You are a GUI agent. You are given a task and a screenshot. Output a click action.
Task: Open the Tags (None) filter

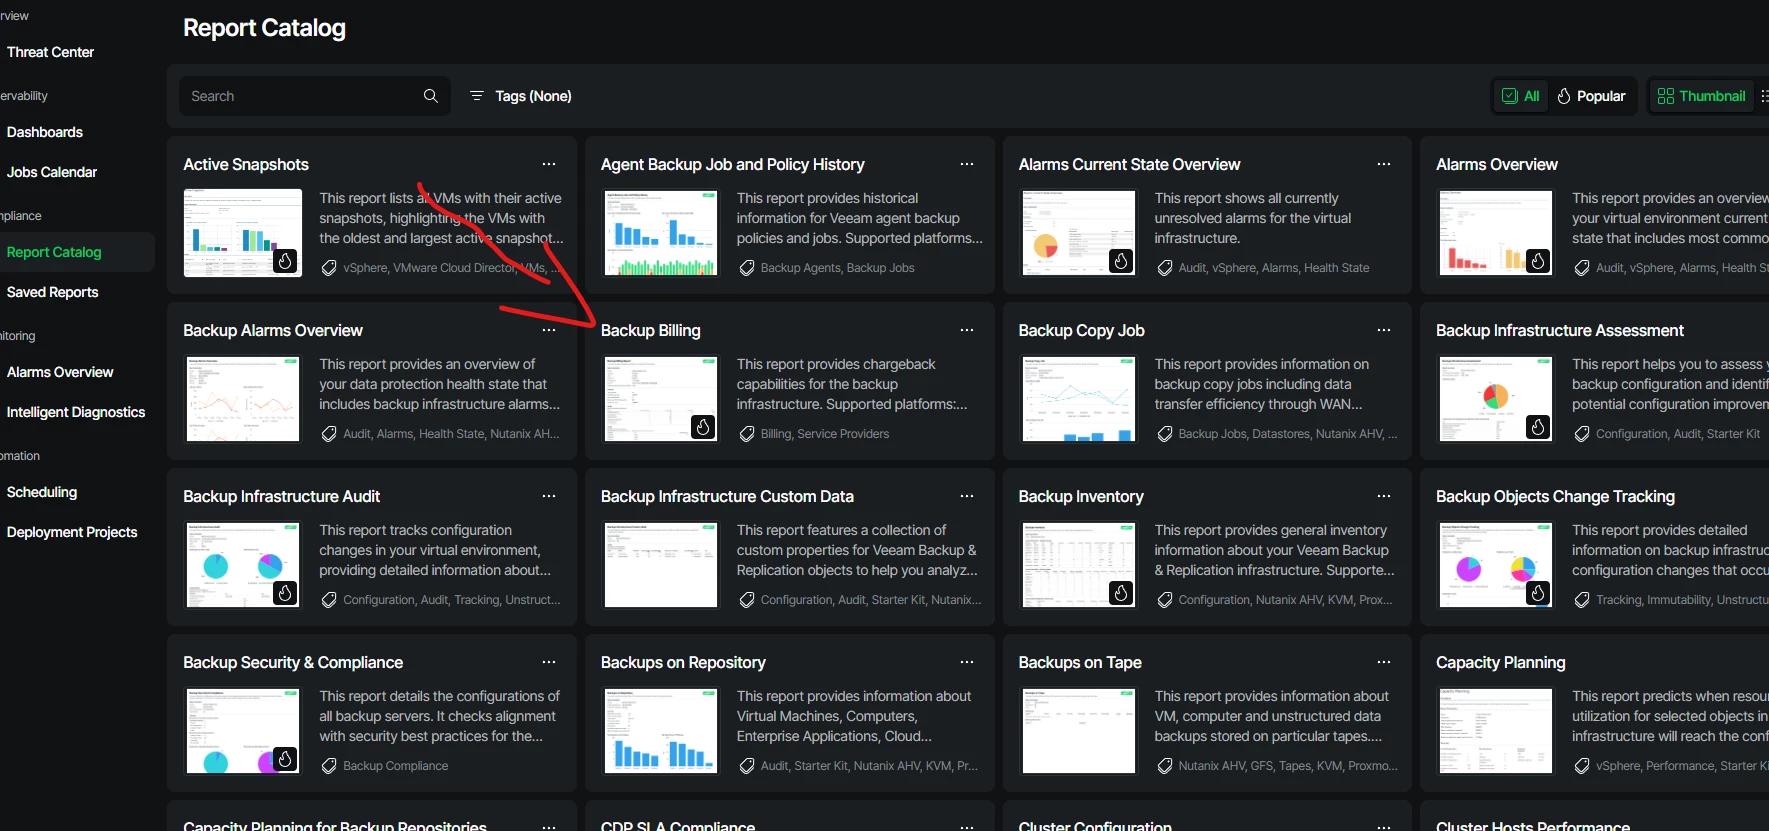click(x=521, y=96)
